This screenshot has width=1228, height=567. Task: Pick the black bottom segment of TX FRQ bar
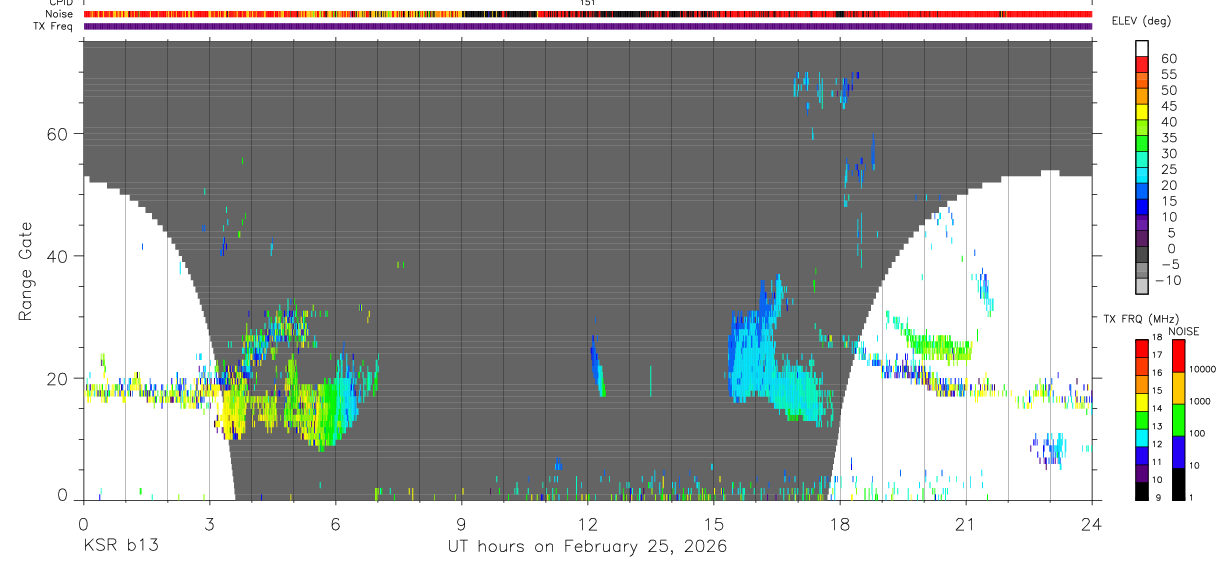coord(1143,491)
